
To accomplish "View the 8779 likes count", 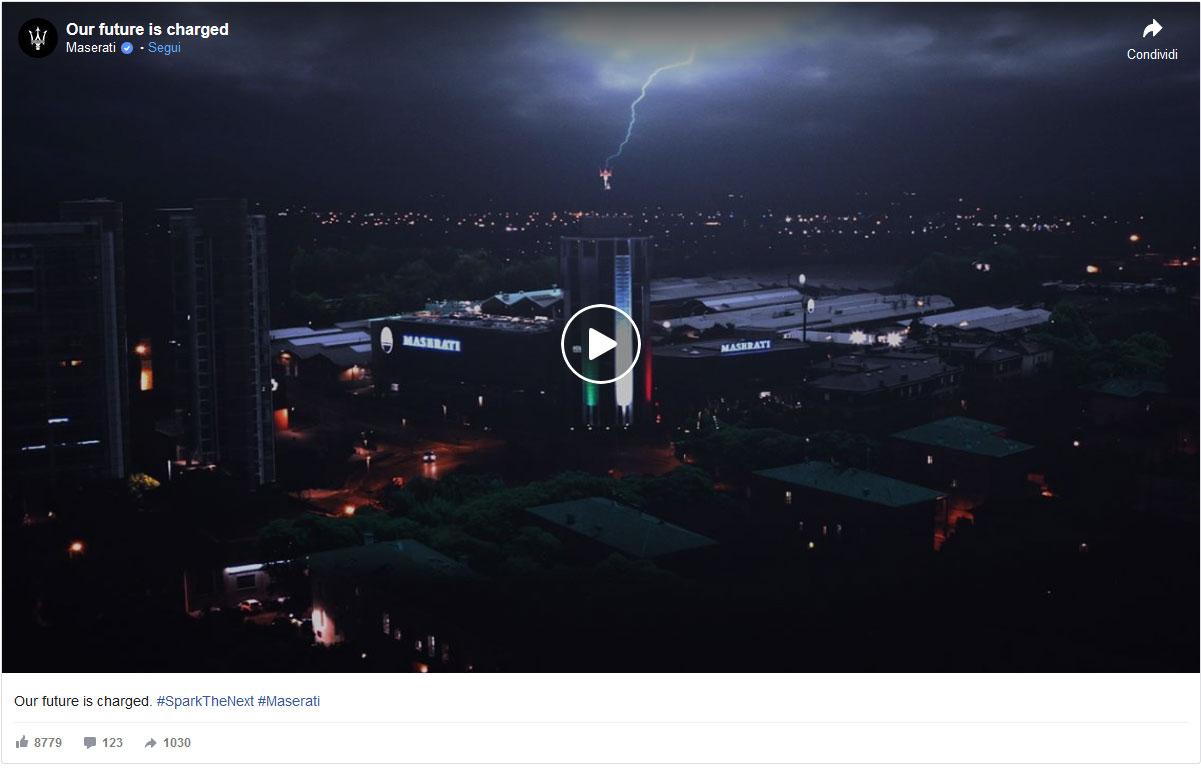I will [48, 743].
